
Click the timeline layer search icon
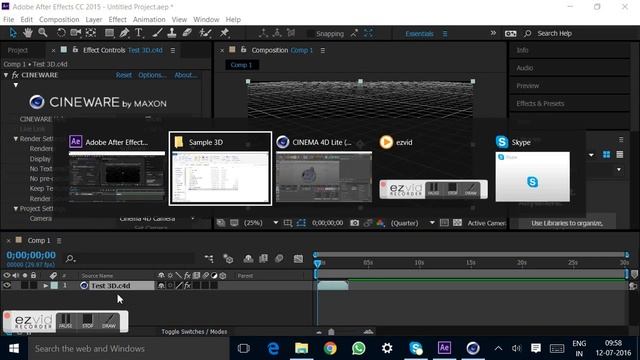tap(70, 258)
